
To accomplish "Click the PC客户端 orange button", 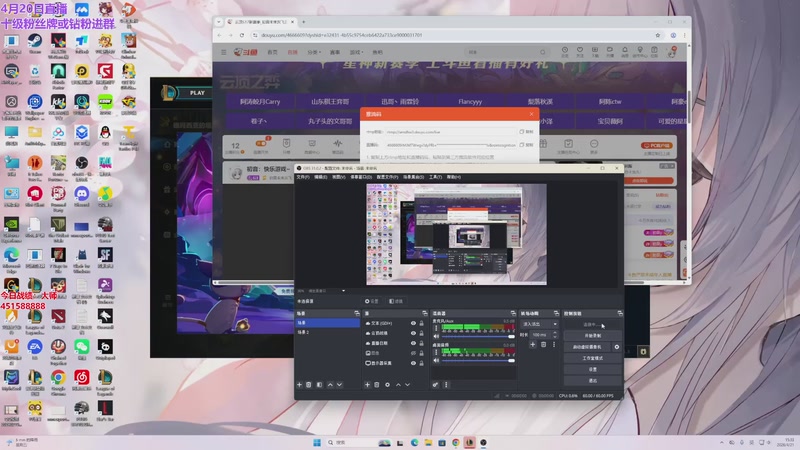I will pos(657,145).
